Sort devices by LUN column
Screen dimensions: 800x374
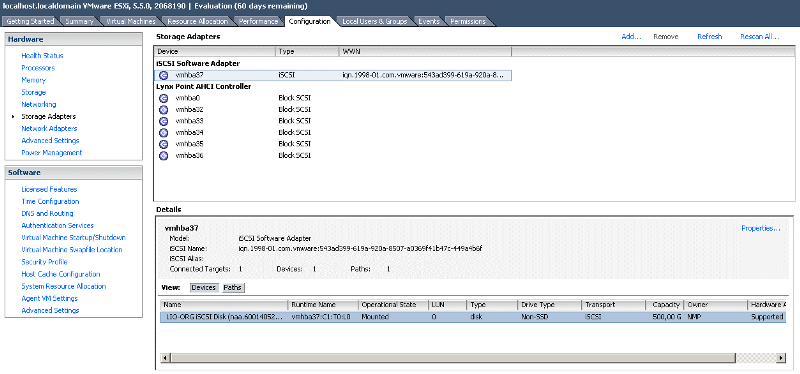point(447,305)
